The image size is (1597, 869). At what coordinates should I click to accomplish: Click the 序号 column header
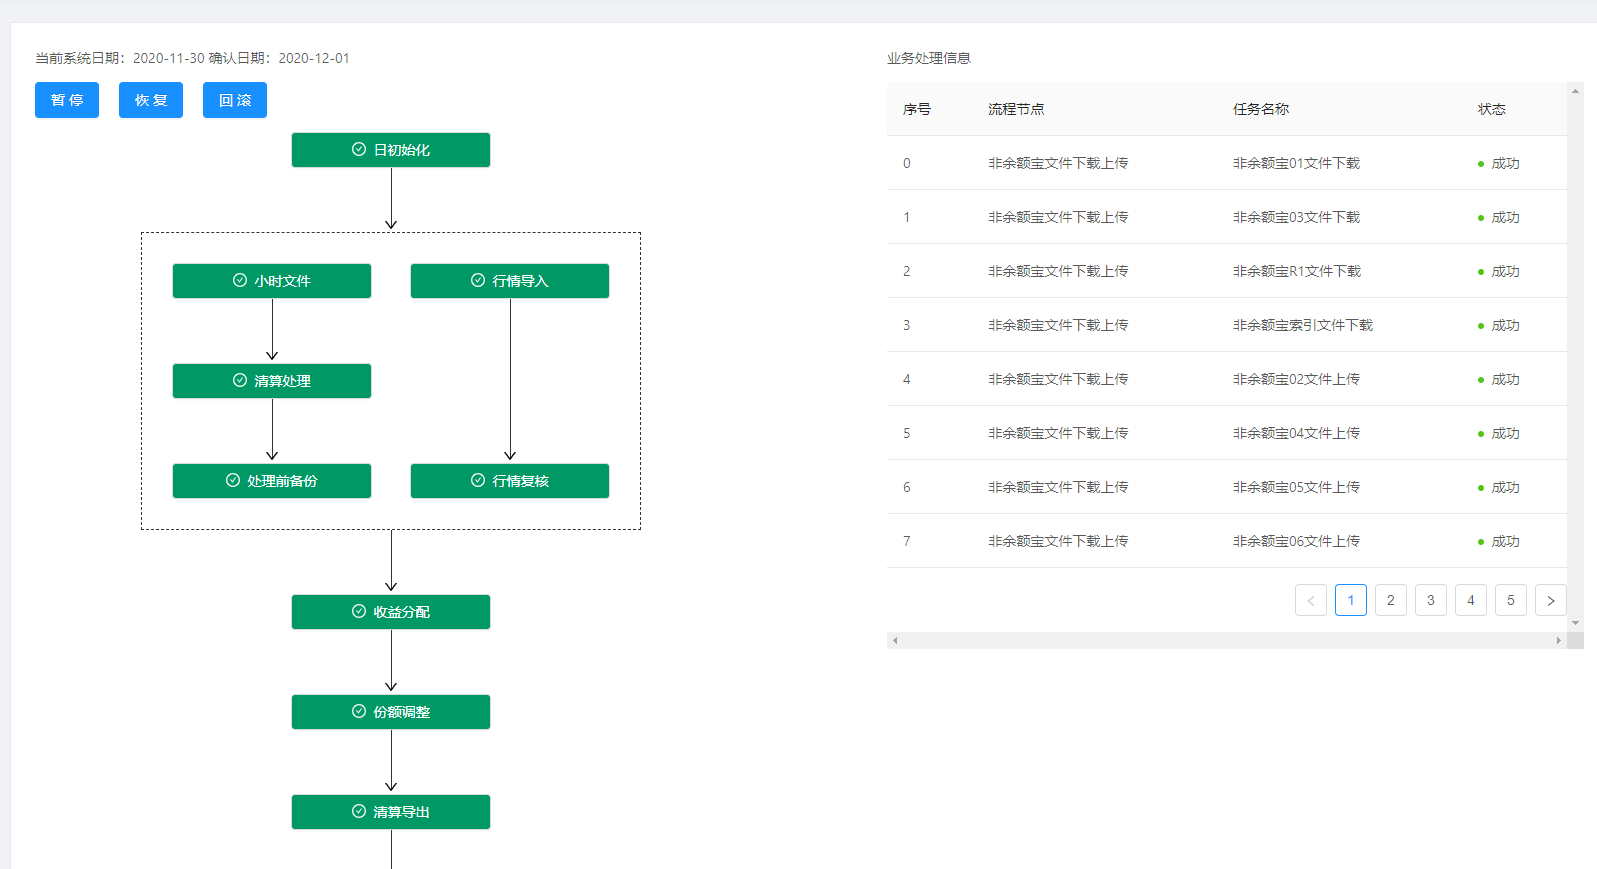[917, 109]
